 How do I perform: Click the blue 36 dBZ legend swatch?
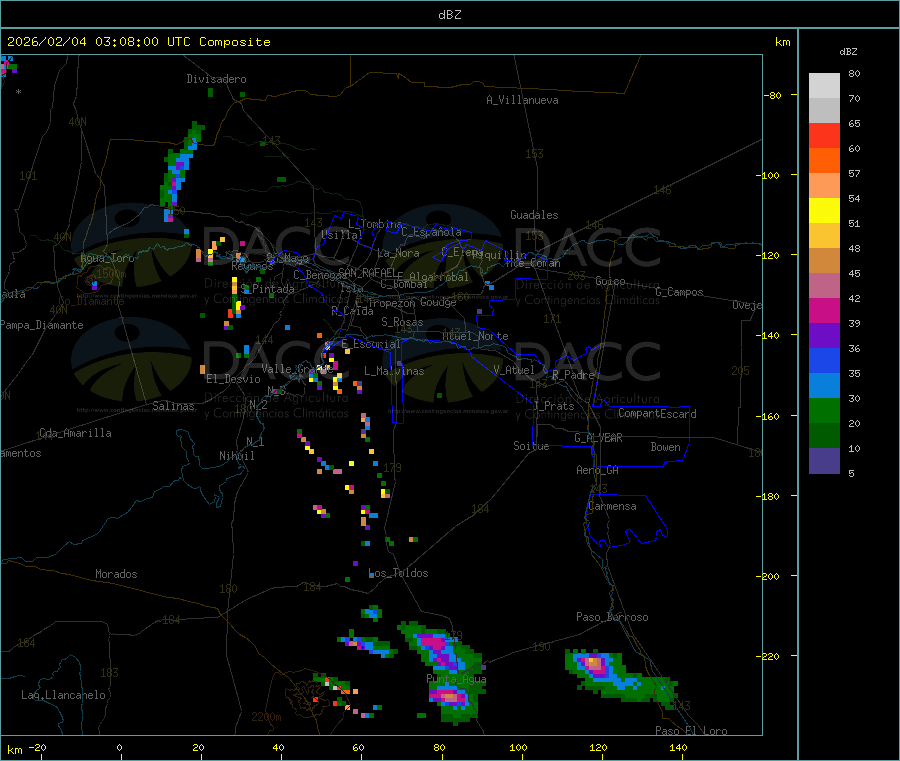tap(824, 360)
